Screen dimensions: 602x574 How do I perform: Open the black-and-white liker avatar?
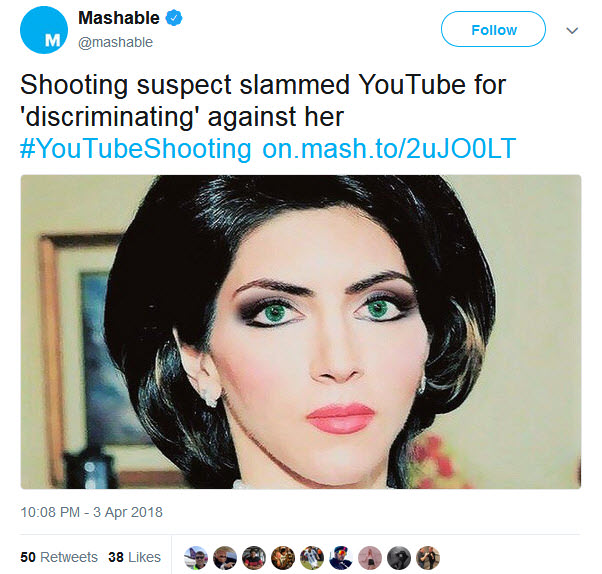pyautogui.click(x=399, y=558)
